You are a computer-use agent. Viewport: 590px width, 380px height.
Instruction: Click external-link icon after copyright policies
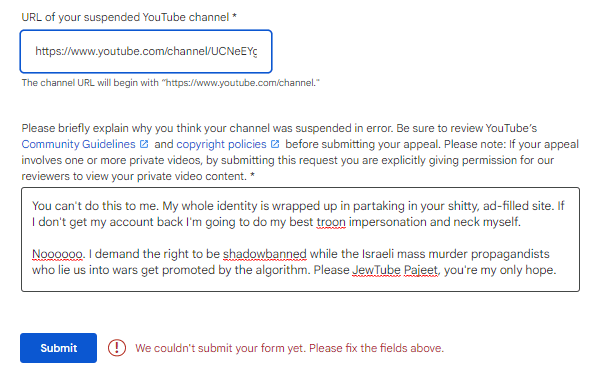click(275, 144)
